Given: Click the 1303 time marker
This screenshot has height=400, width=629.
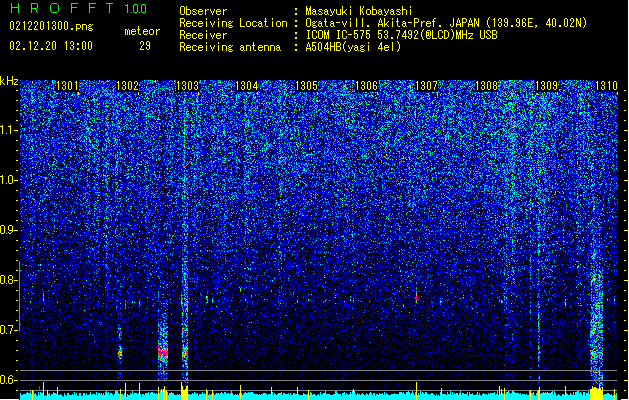Looking at the screenshot, I should pyautogui.click(x=187, y=86).
